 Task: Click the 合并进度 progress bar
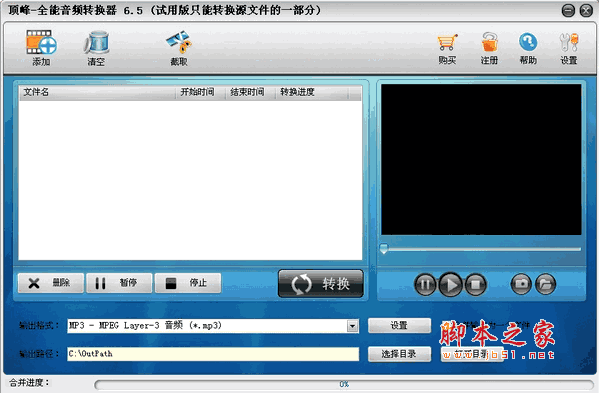tap(344, 384)
